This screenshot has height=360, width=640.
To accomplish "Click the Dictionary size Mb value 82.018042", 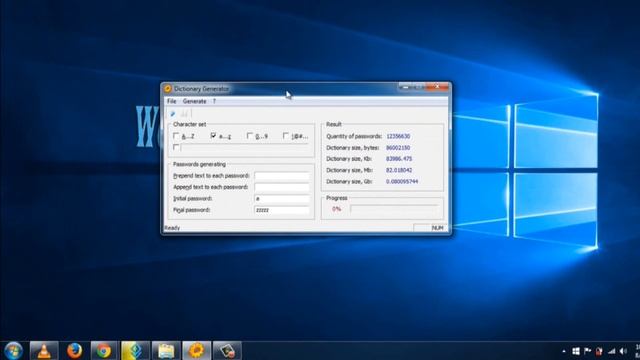I will tap(399, 170).
